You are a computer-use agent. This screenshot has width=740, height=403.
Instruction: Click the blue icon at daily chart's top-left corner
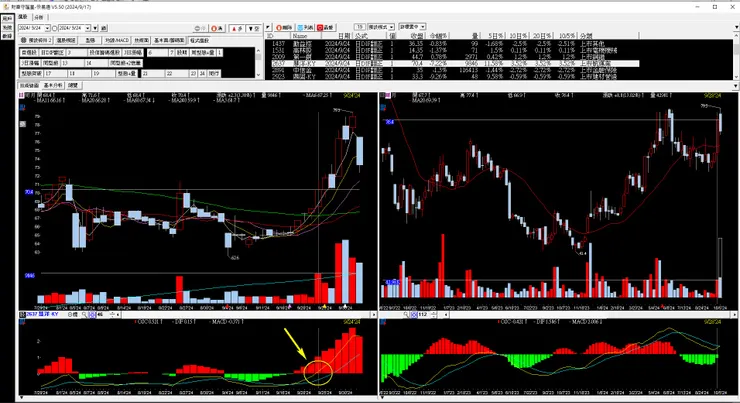tap(21, 108)
